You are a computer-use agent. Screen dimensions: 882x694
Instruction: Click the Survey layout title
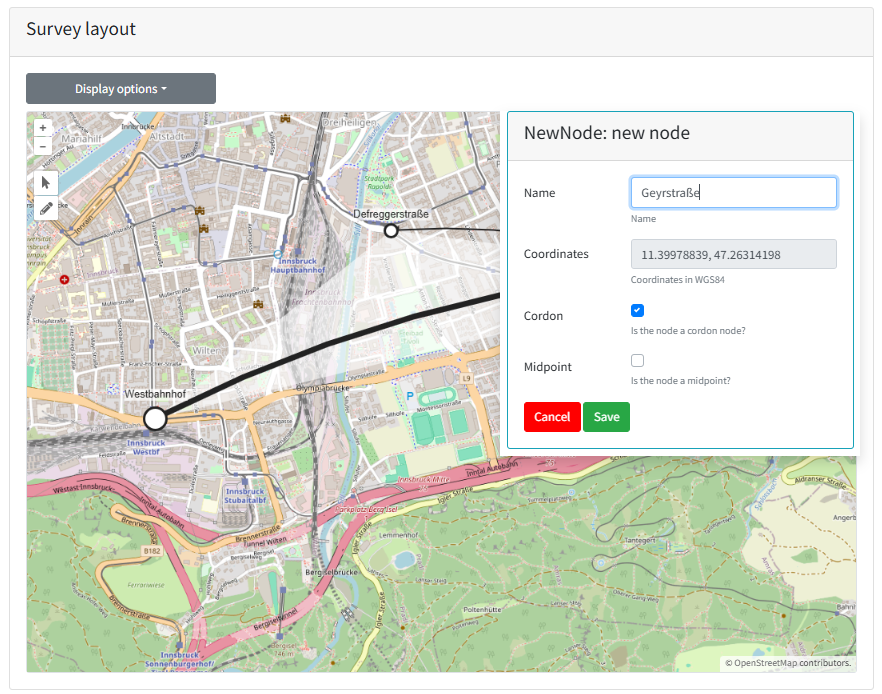pos(81,29)
